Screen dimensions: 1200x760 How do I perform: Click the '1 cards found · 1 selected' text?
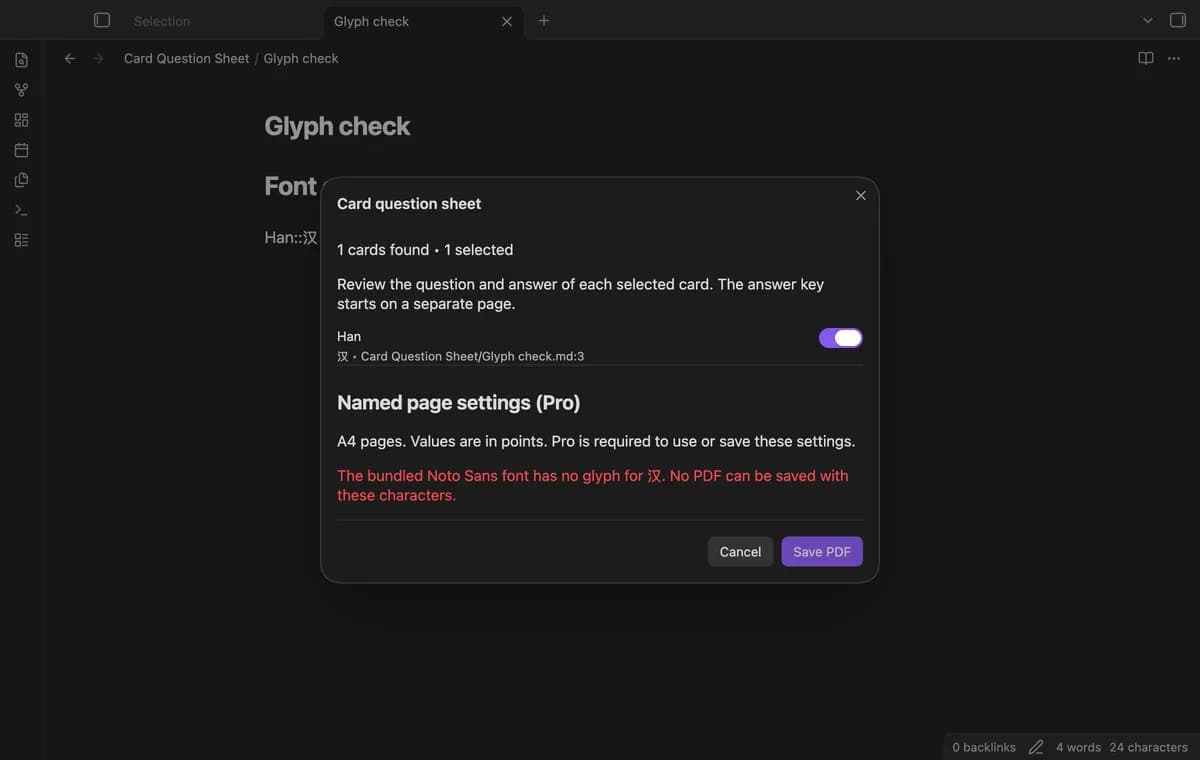pos(425,250)
